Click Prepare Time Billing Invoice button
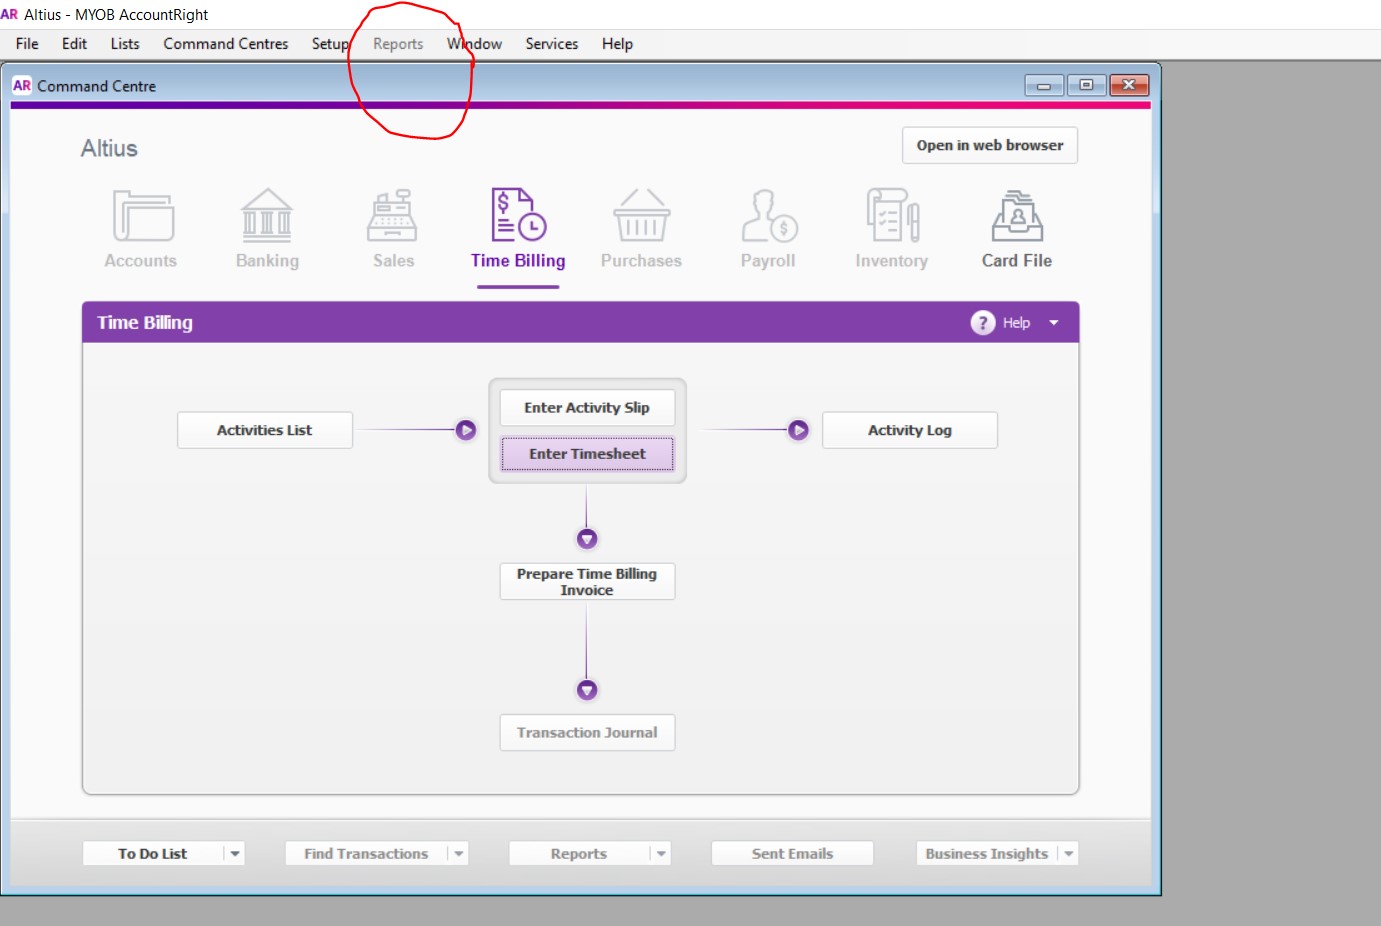The height and width of the screenshot is (926, 1381). pos(587,582)
